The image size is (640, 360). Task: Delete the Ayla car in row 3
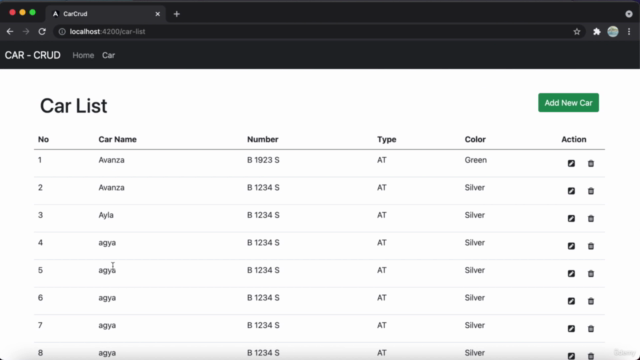pyautogui.click(x=591, y=218)
